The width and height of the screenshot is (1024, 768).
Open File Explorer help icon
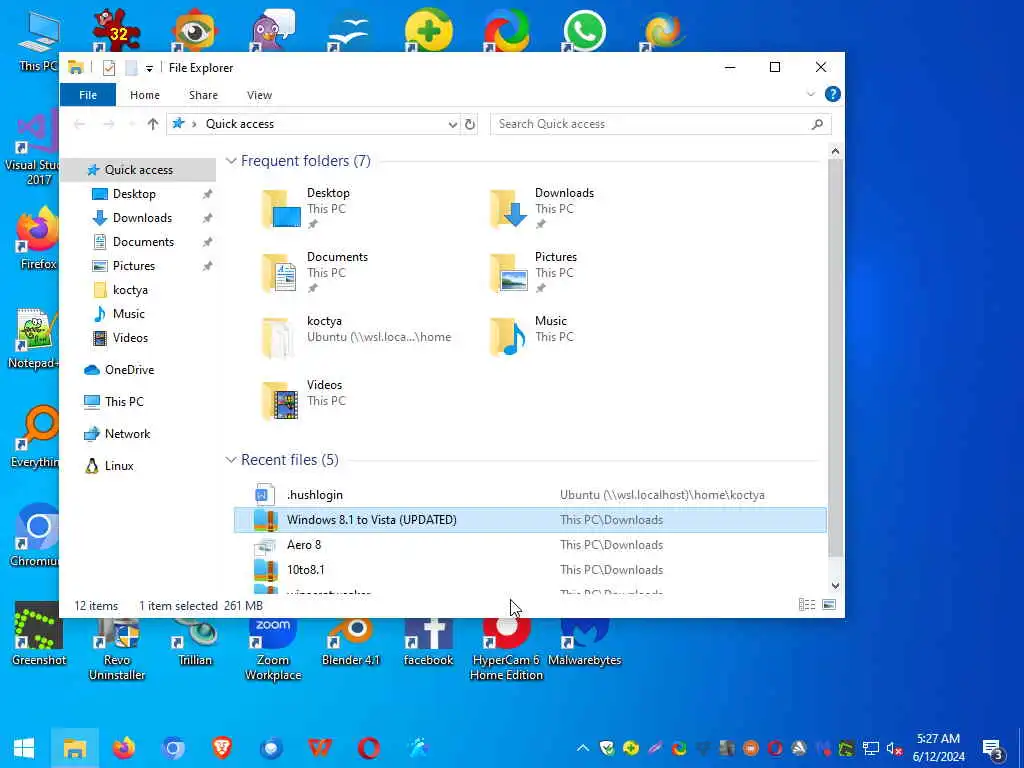point(833,94)
